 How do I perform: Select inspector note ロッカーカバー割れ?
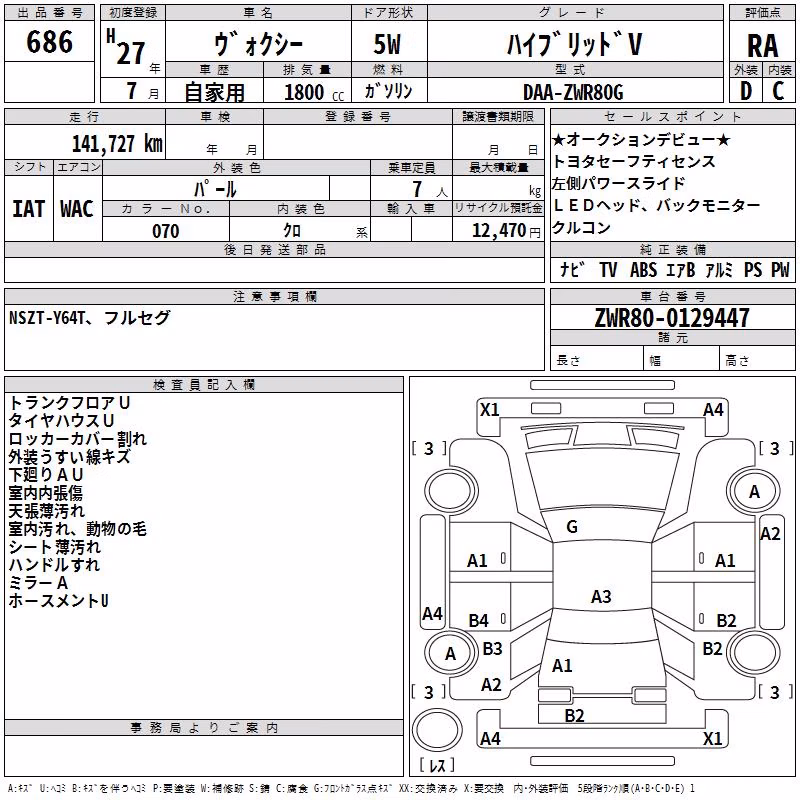[78, 439]
